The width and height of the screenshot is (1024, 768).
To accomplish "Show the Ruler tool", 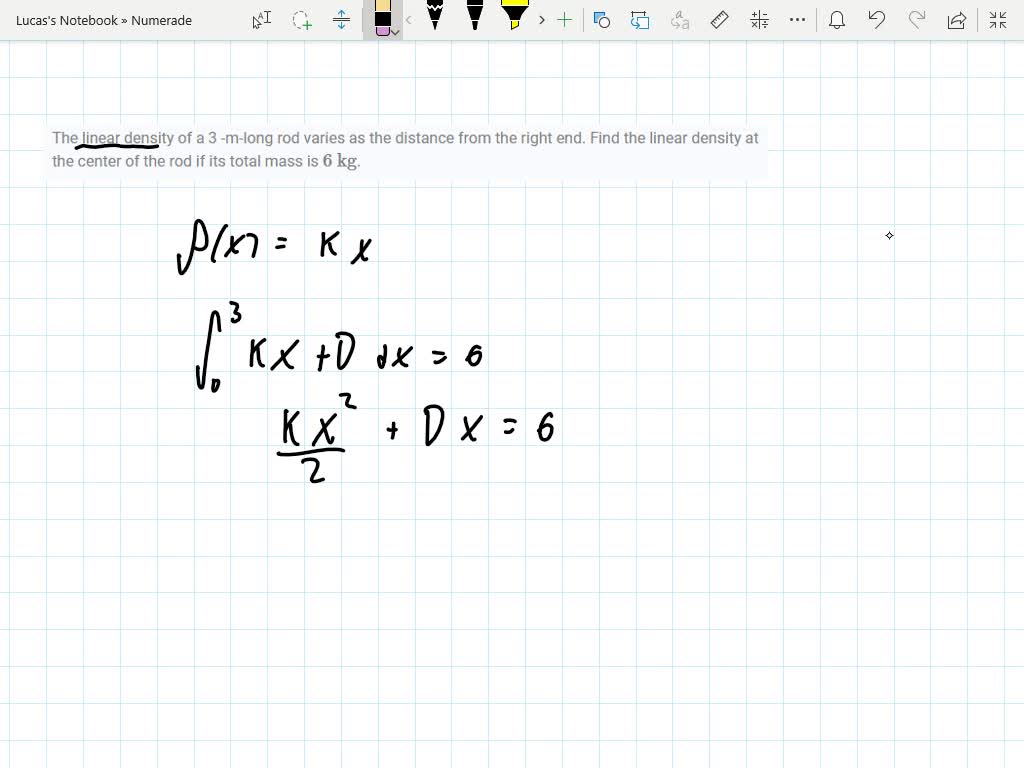I will (719, 20).
